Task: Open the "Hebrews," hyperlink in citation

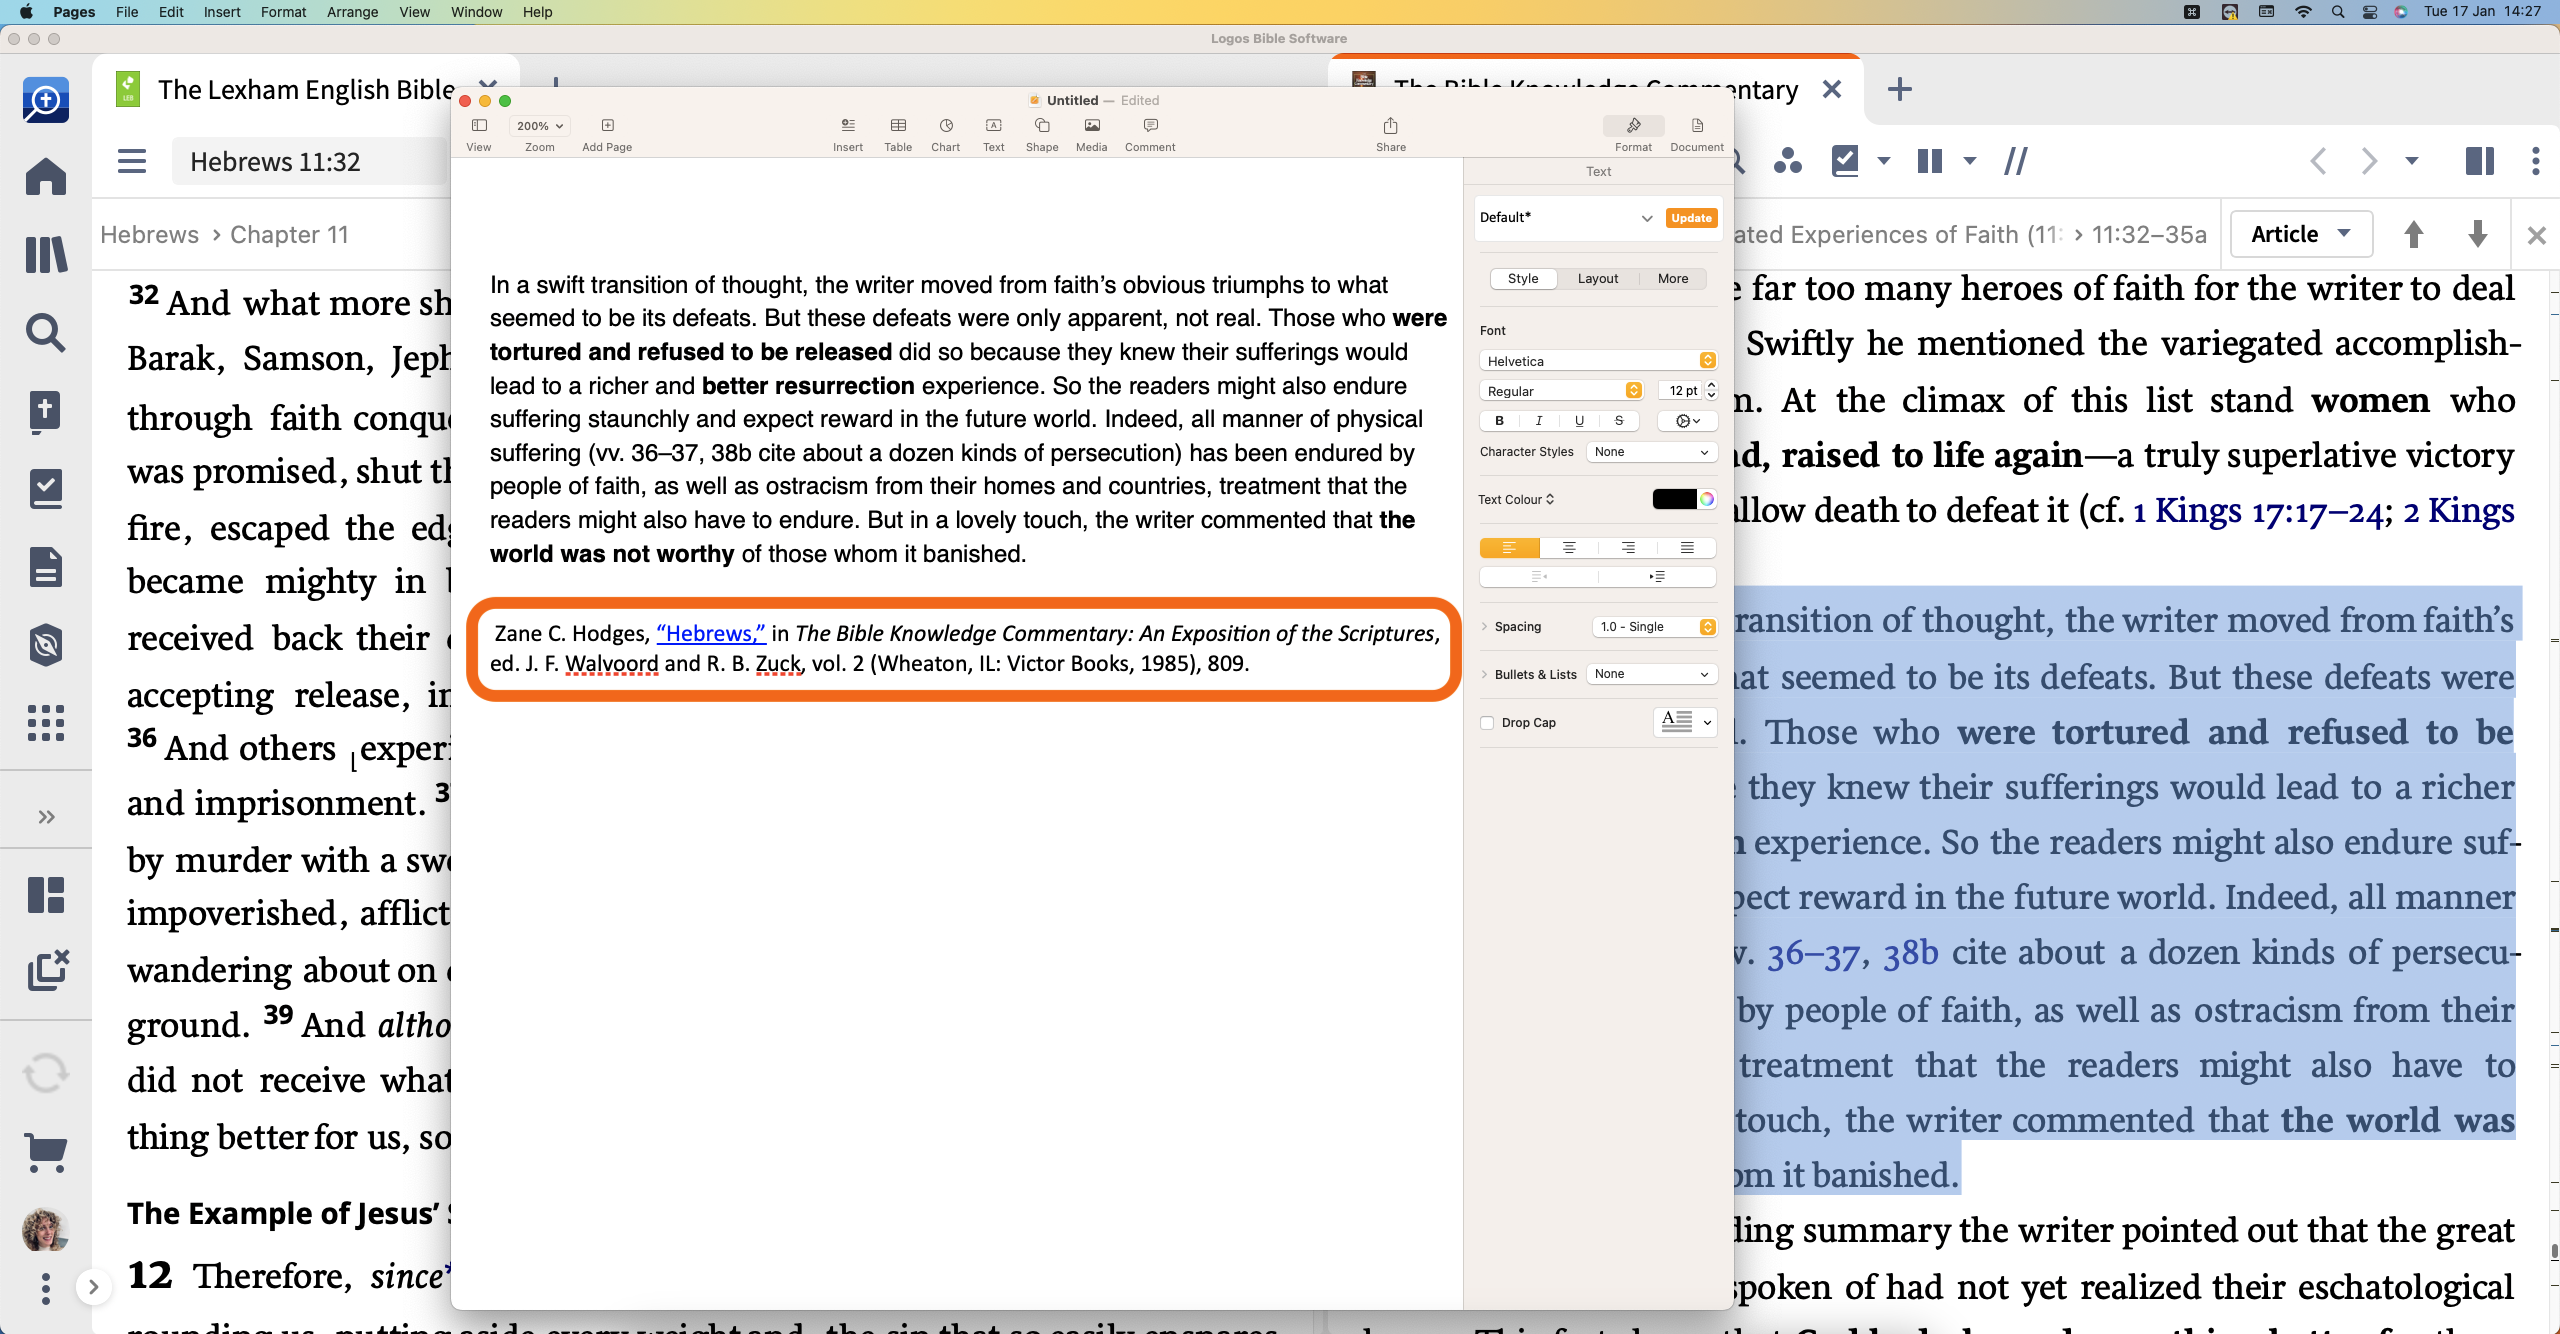Action: (x=711, y=633)
